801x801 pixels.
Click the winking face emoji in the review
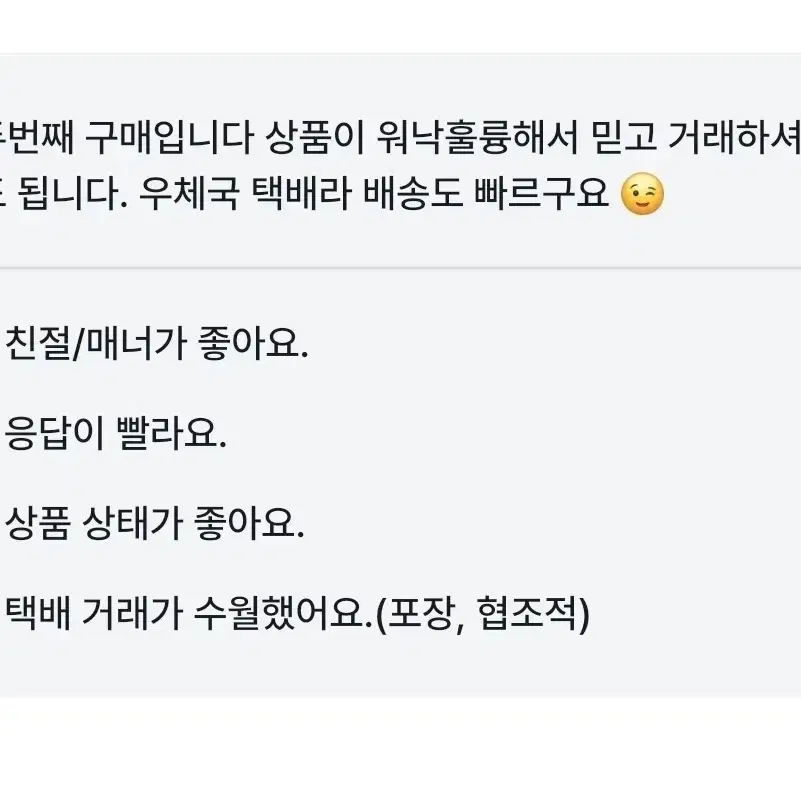coord(642,194)
